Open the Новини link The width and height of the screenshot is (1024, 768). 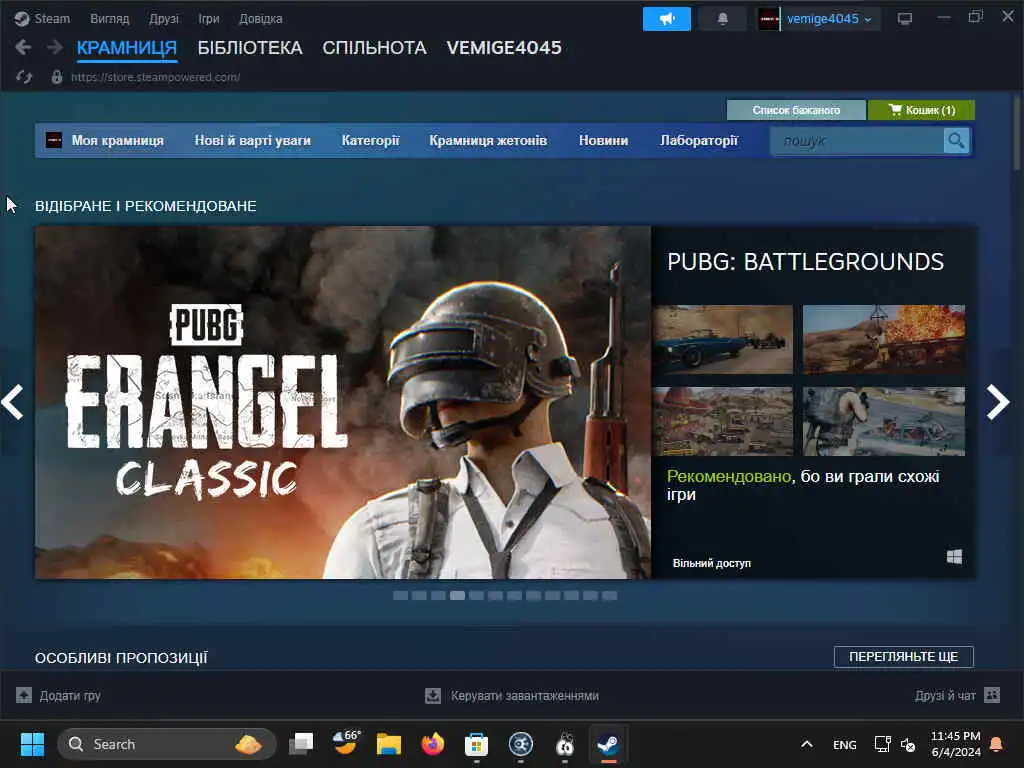point(603,140)
